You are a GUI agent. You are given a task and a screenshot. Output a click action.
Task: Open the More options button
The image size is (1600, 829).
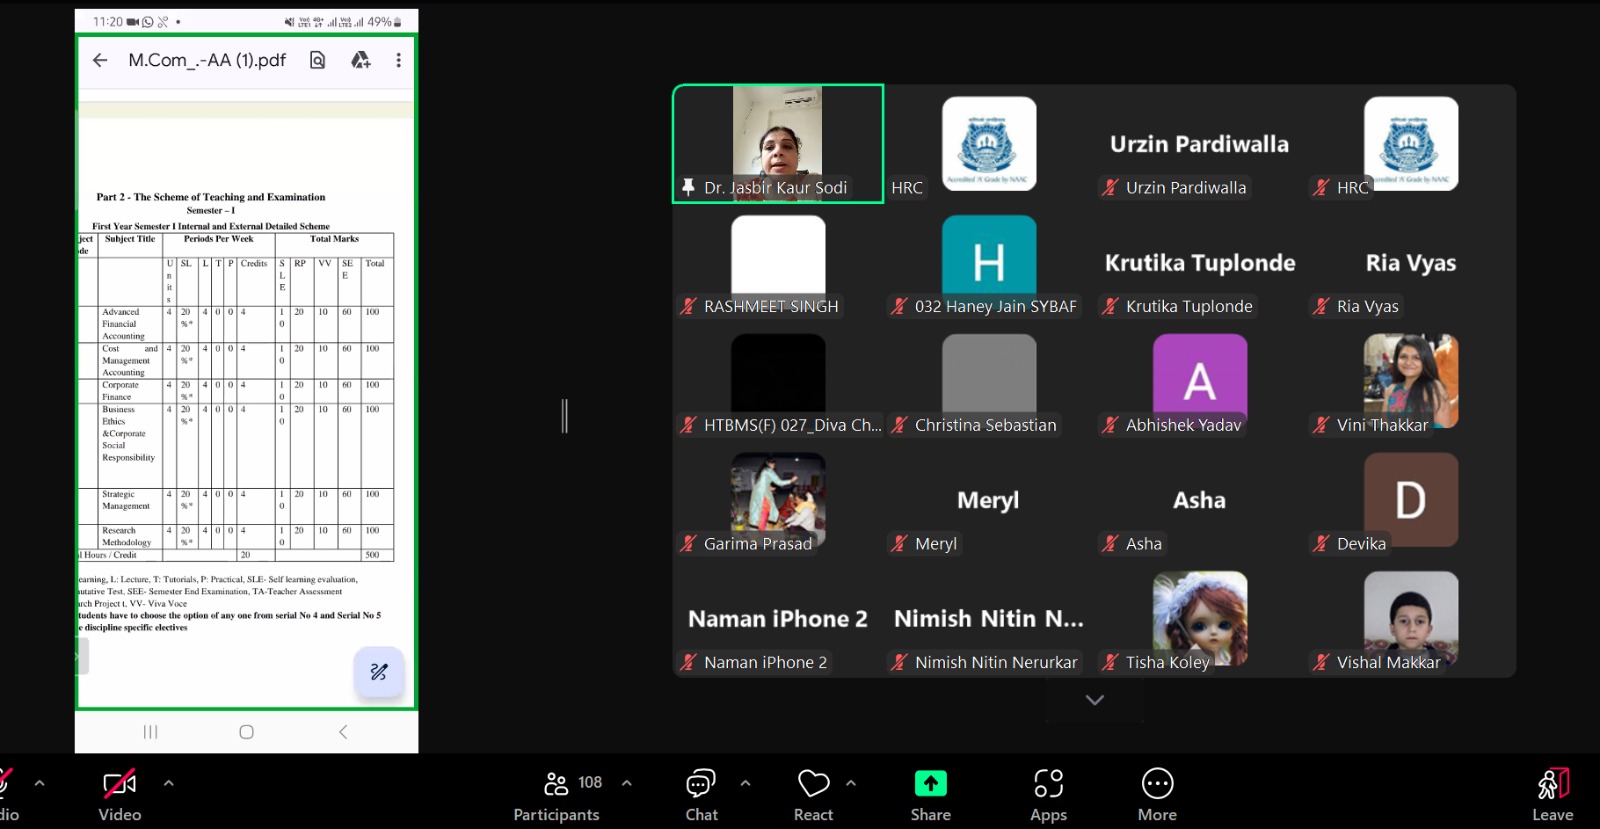pos(1157,796)
